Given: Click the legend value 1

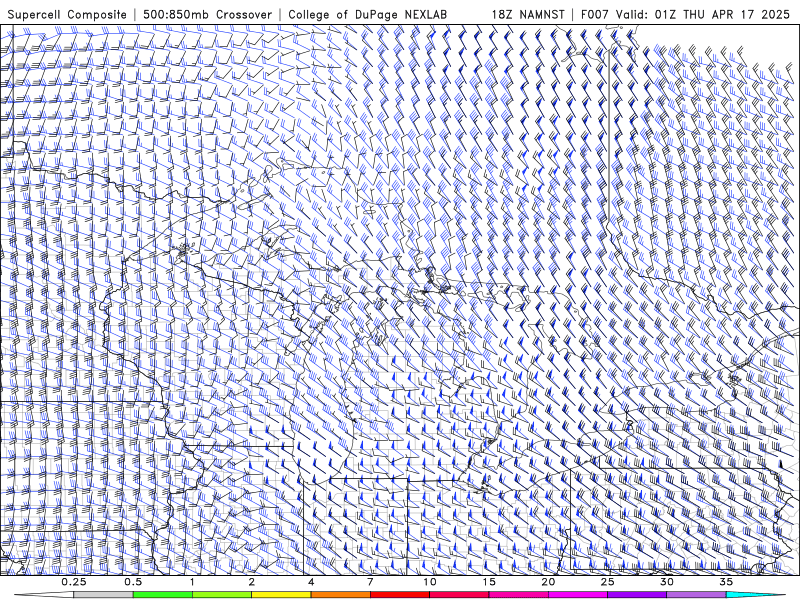Looking at the screenshot, I should [192, 582].
